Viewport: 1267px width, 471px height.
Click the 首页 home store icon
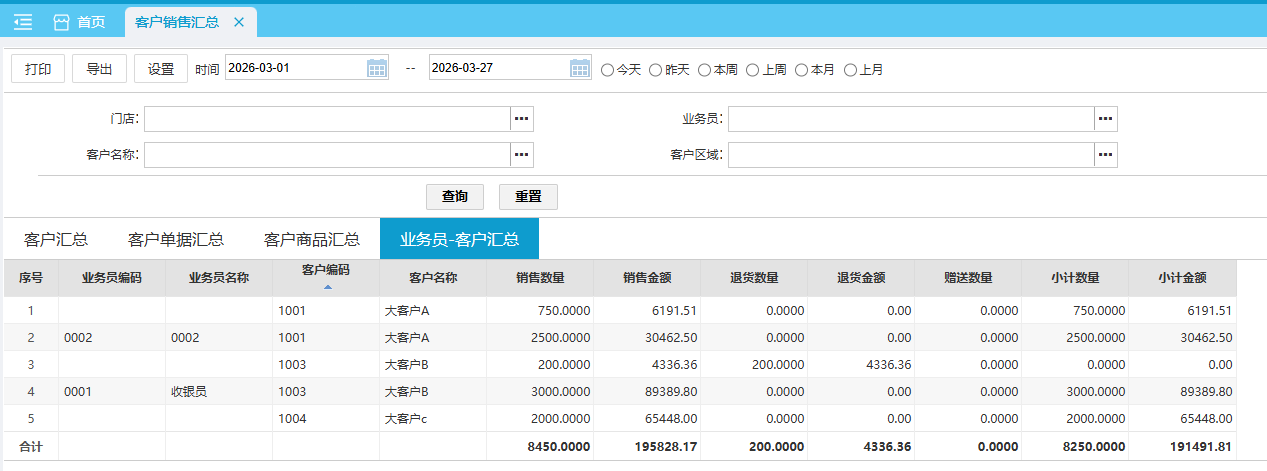pyautogui.click(x=62, y=22)
